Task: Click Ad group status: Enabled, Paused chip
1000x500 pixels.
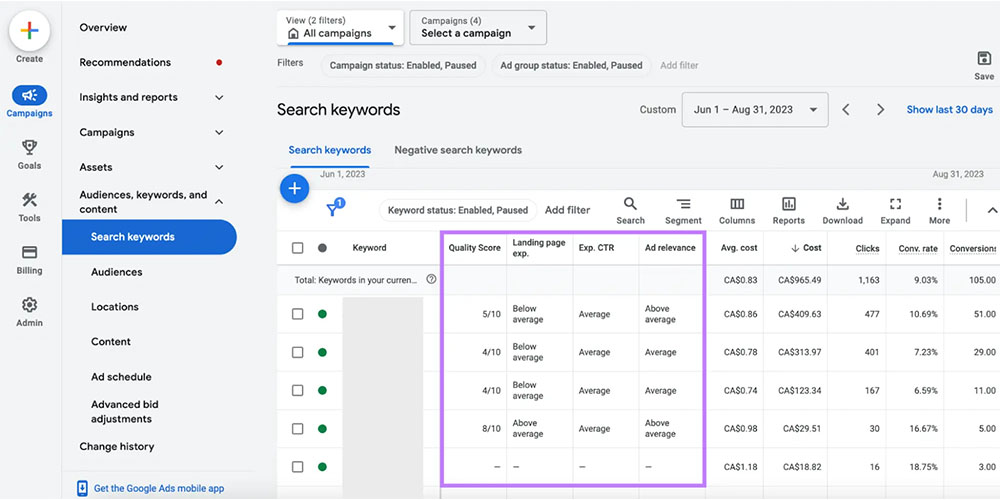Action: [571, 65]
